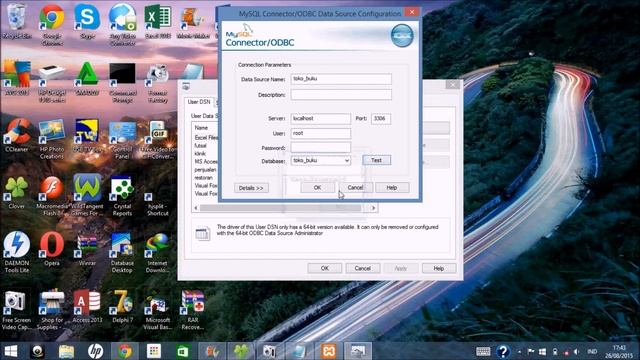Viewport: 640px width, 360px height.
Task: Click Cancel in the MySQL Connector/ODBC dialog
Action: 355,187
